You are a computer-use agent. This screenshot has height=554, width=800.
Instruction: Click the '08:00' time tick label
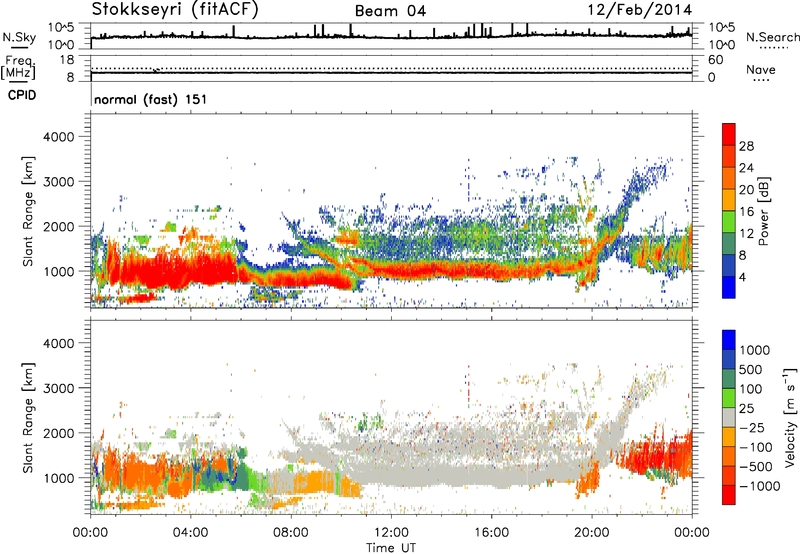click(x=290, y=533)
